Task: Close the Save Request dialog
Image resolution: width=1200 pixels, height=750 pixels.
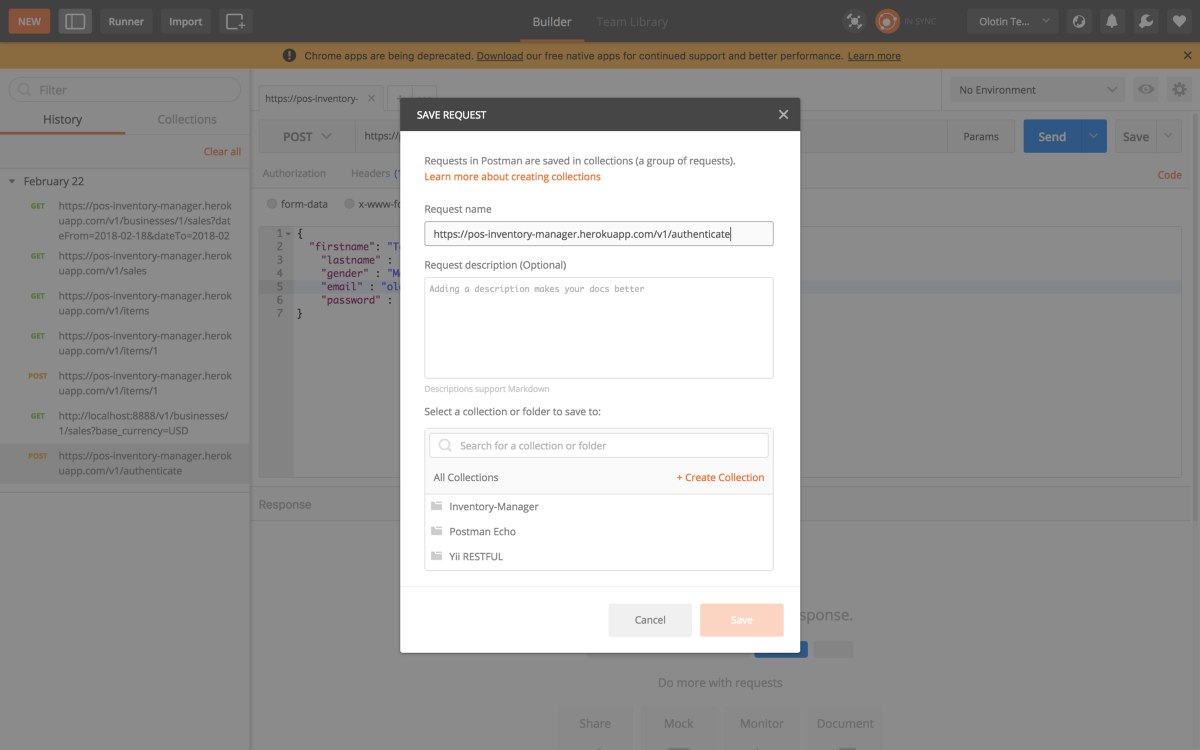Action: (x=783, y=115)
